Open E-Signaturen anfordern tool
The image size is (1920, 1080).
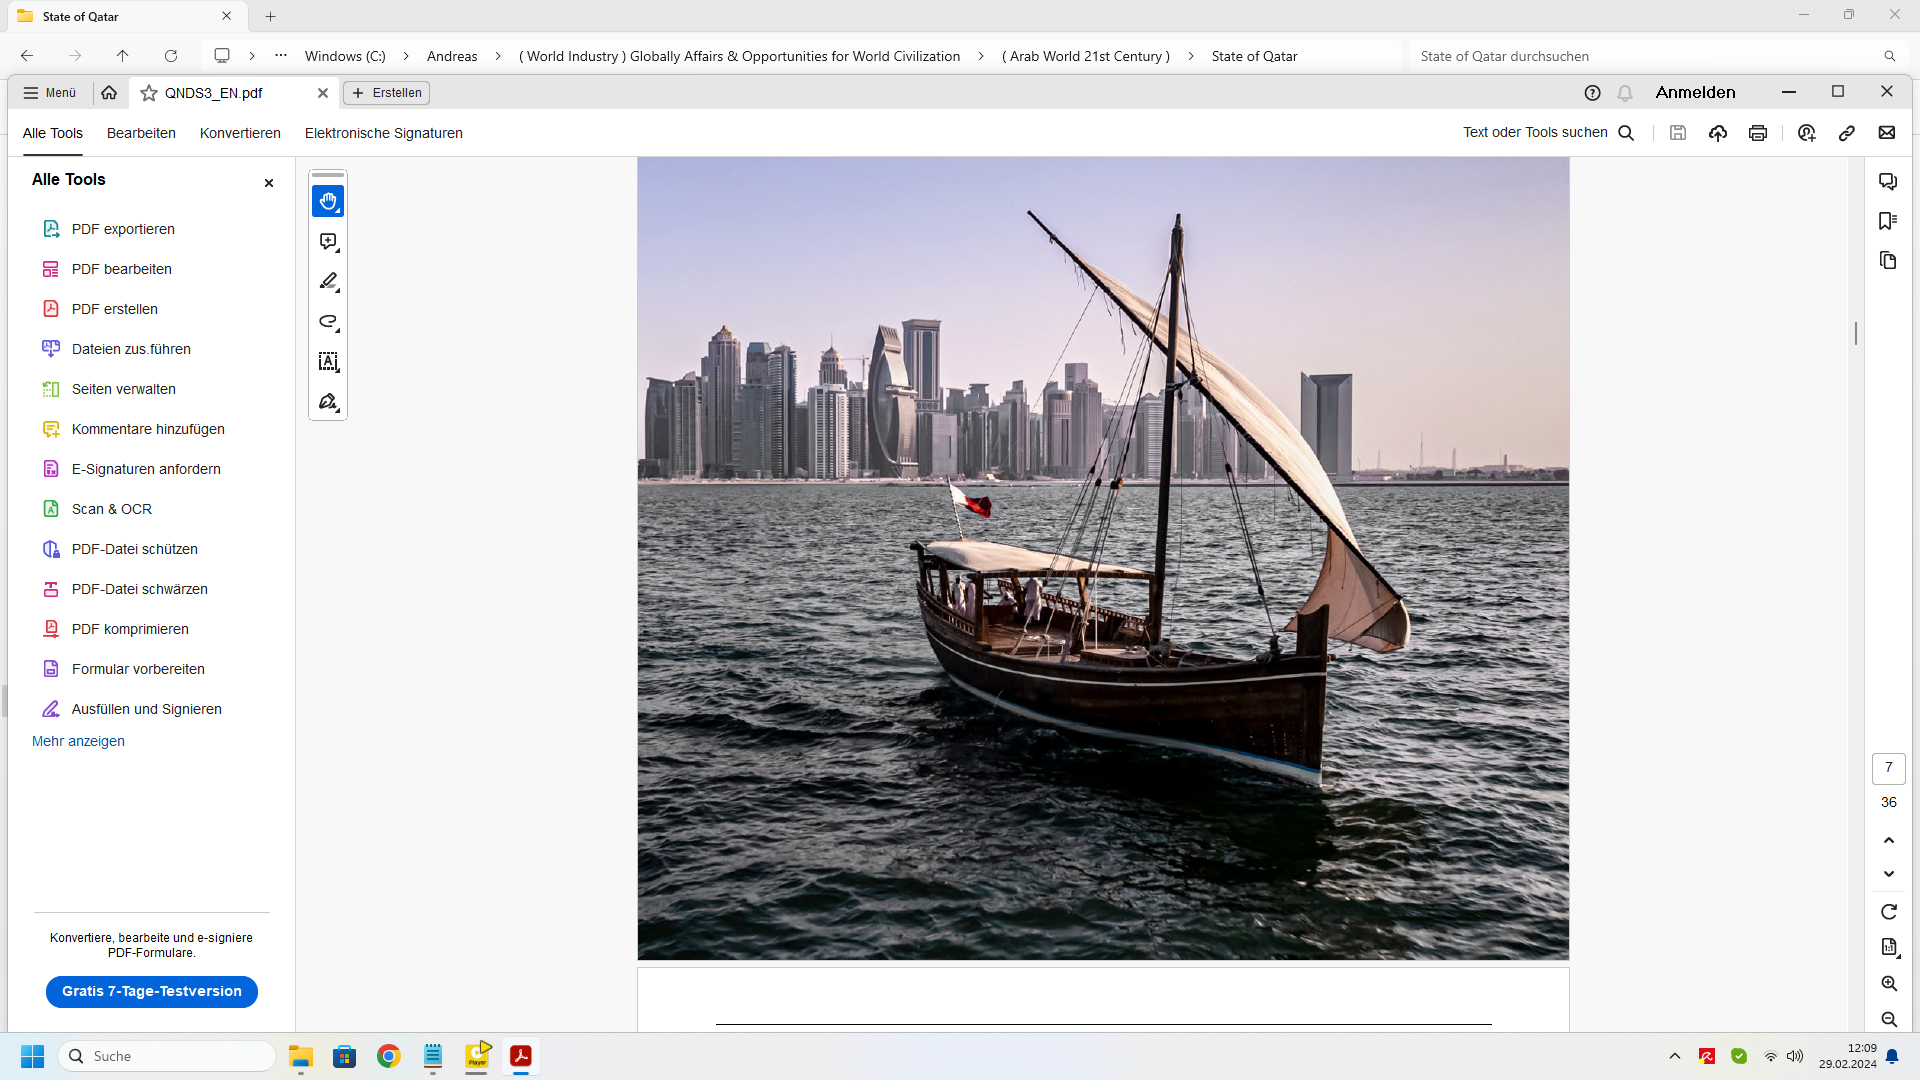[x=145, y=469]
